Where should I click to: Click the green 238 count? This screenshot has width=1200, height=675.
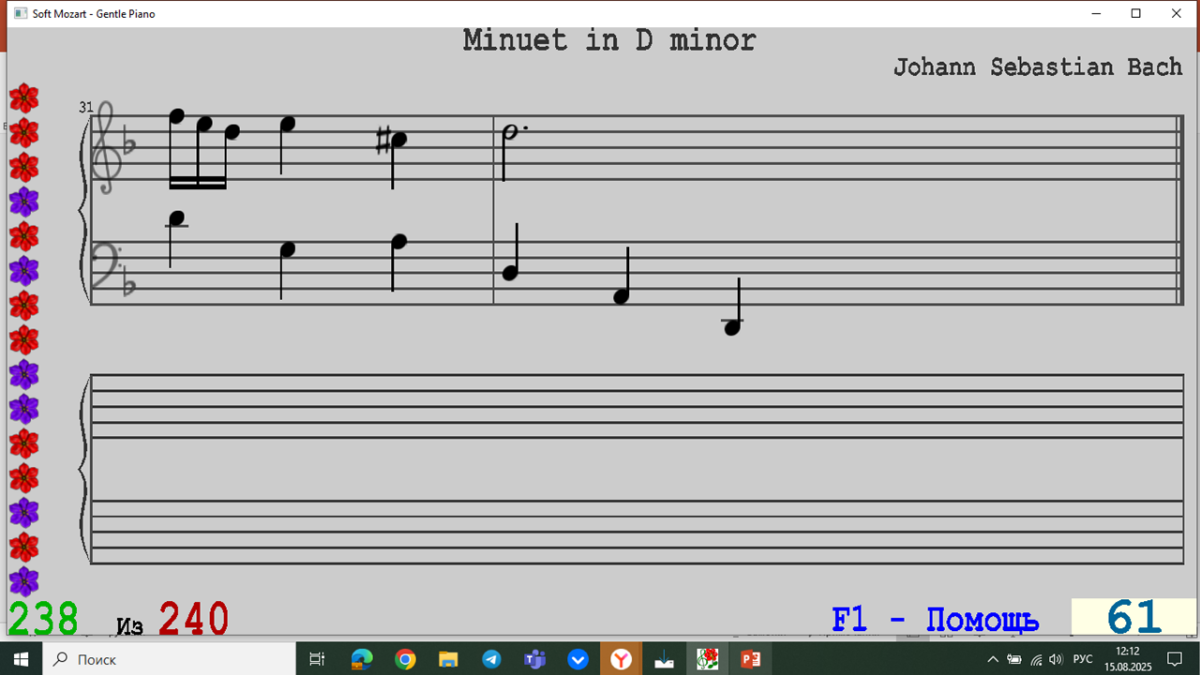[44, 619]
